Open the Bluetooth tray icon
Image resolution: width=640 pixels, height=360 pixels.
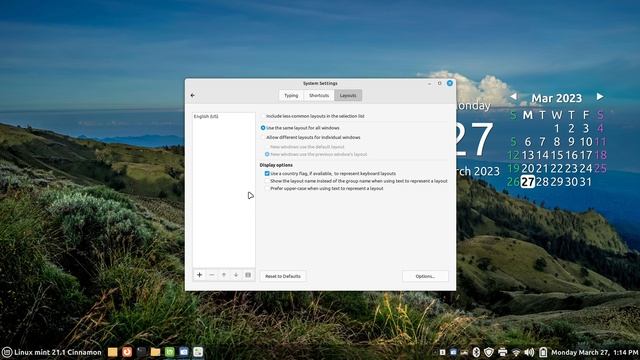pos(476,352)
